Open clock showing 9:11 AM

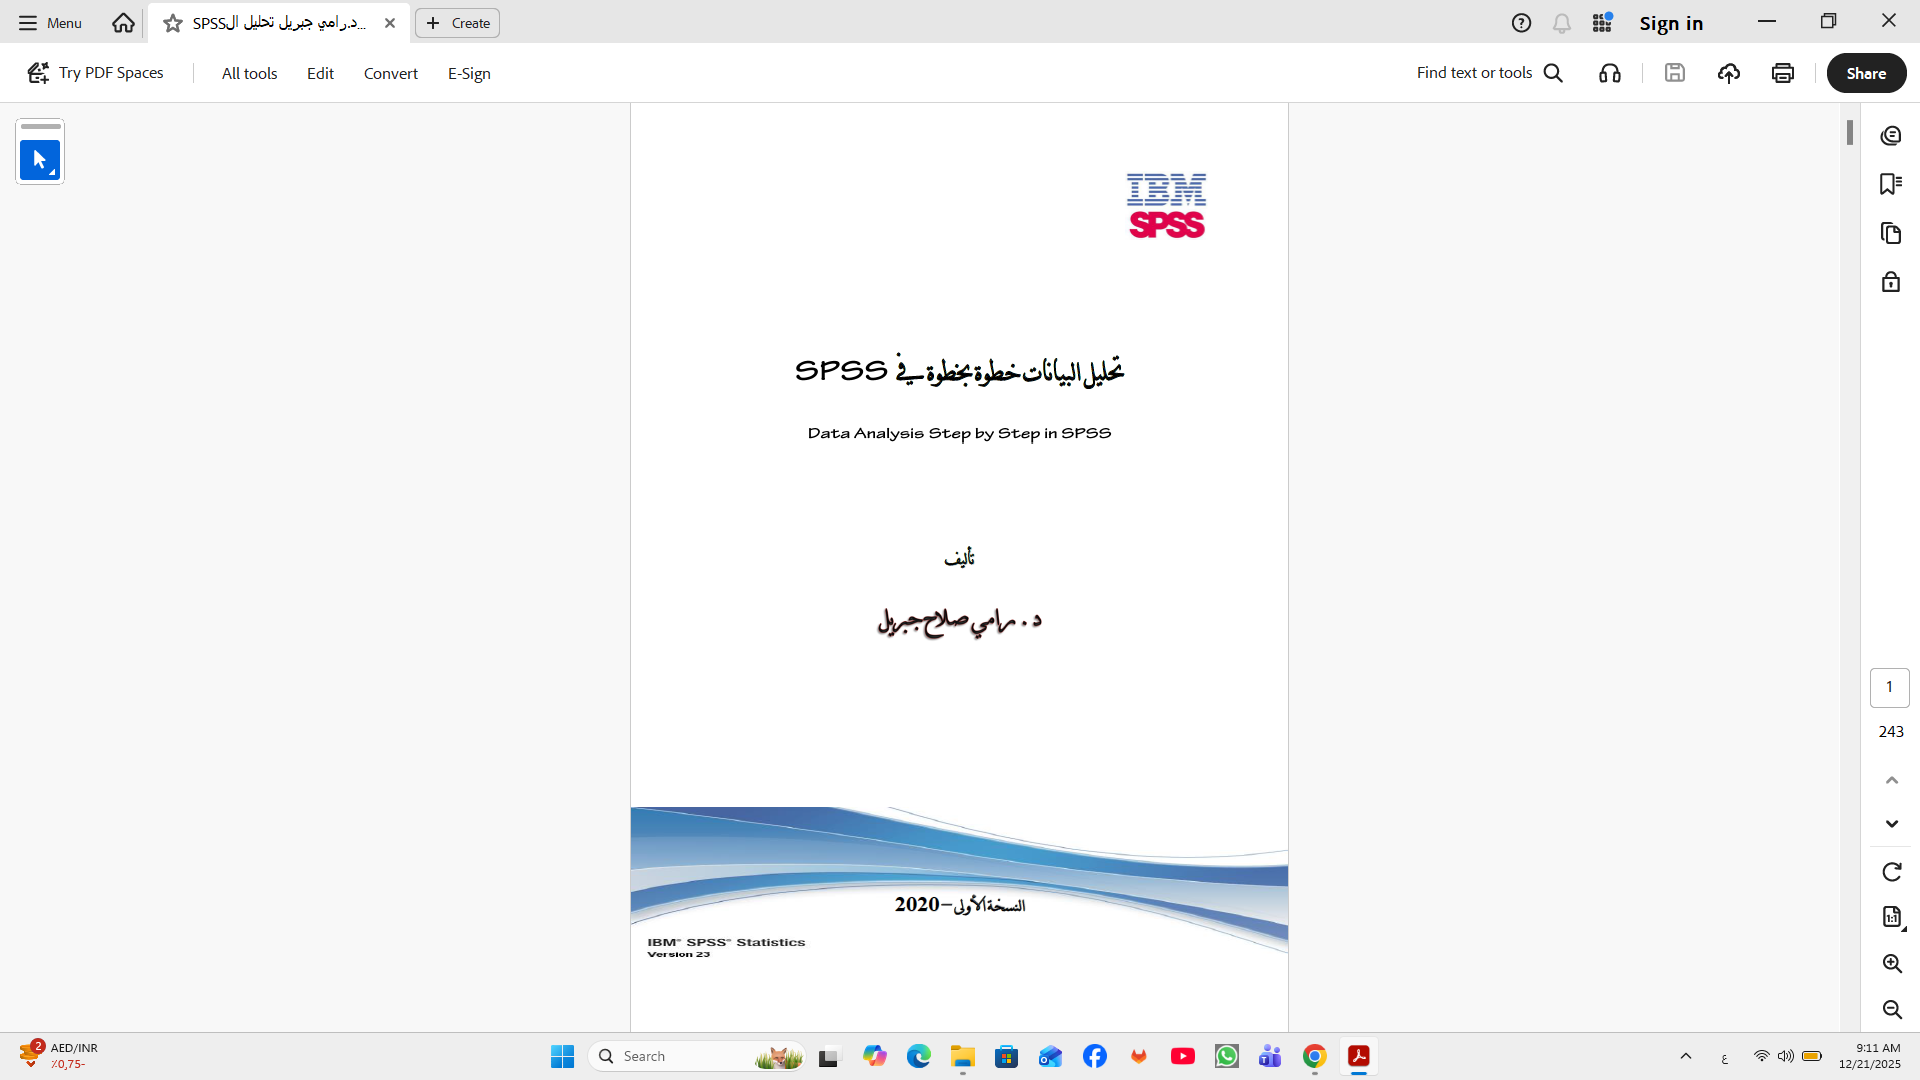pyautogui.click(x=1870, y=1056)
